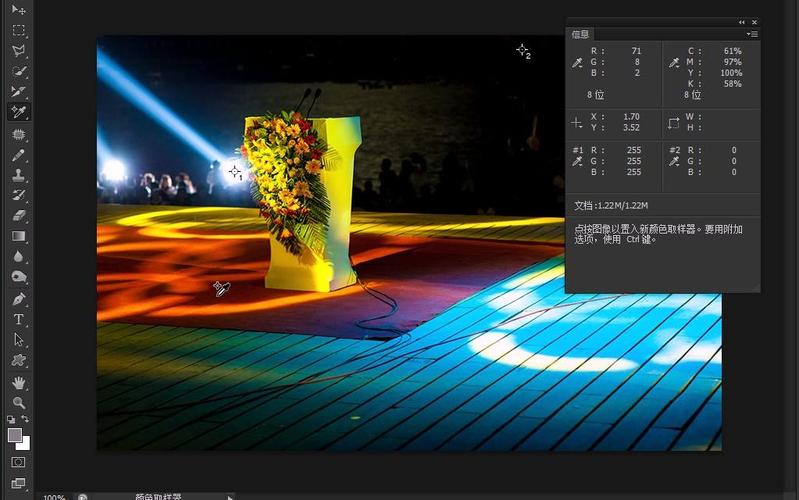
Task: Pick the Brush tool
Action: 18,155
